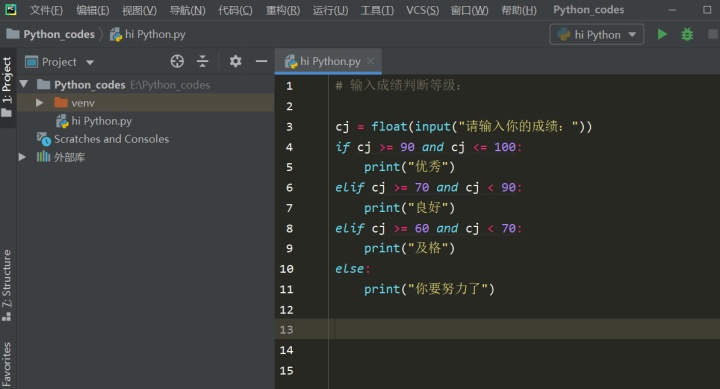Minimize the PyCharm window
The image size is (720, 389).
pos(672,10)
